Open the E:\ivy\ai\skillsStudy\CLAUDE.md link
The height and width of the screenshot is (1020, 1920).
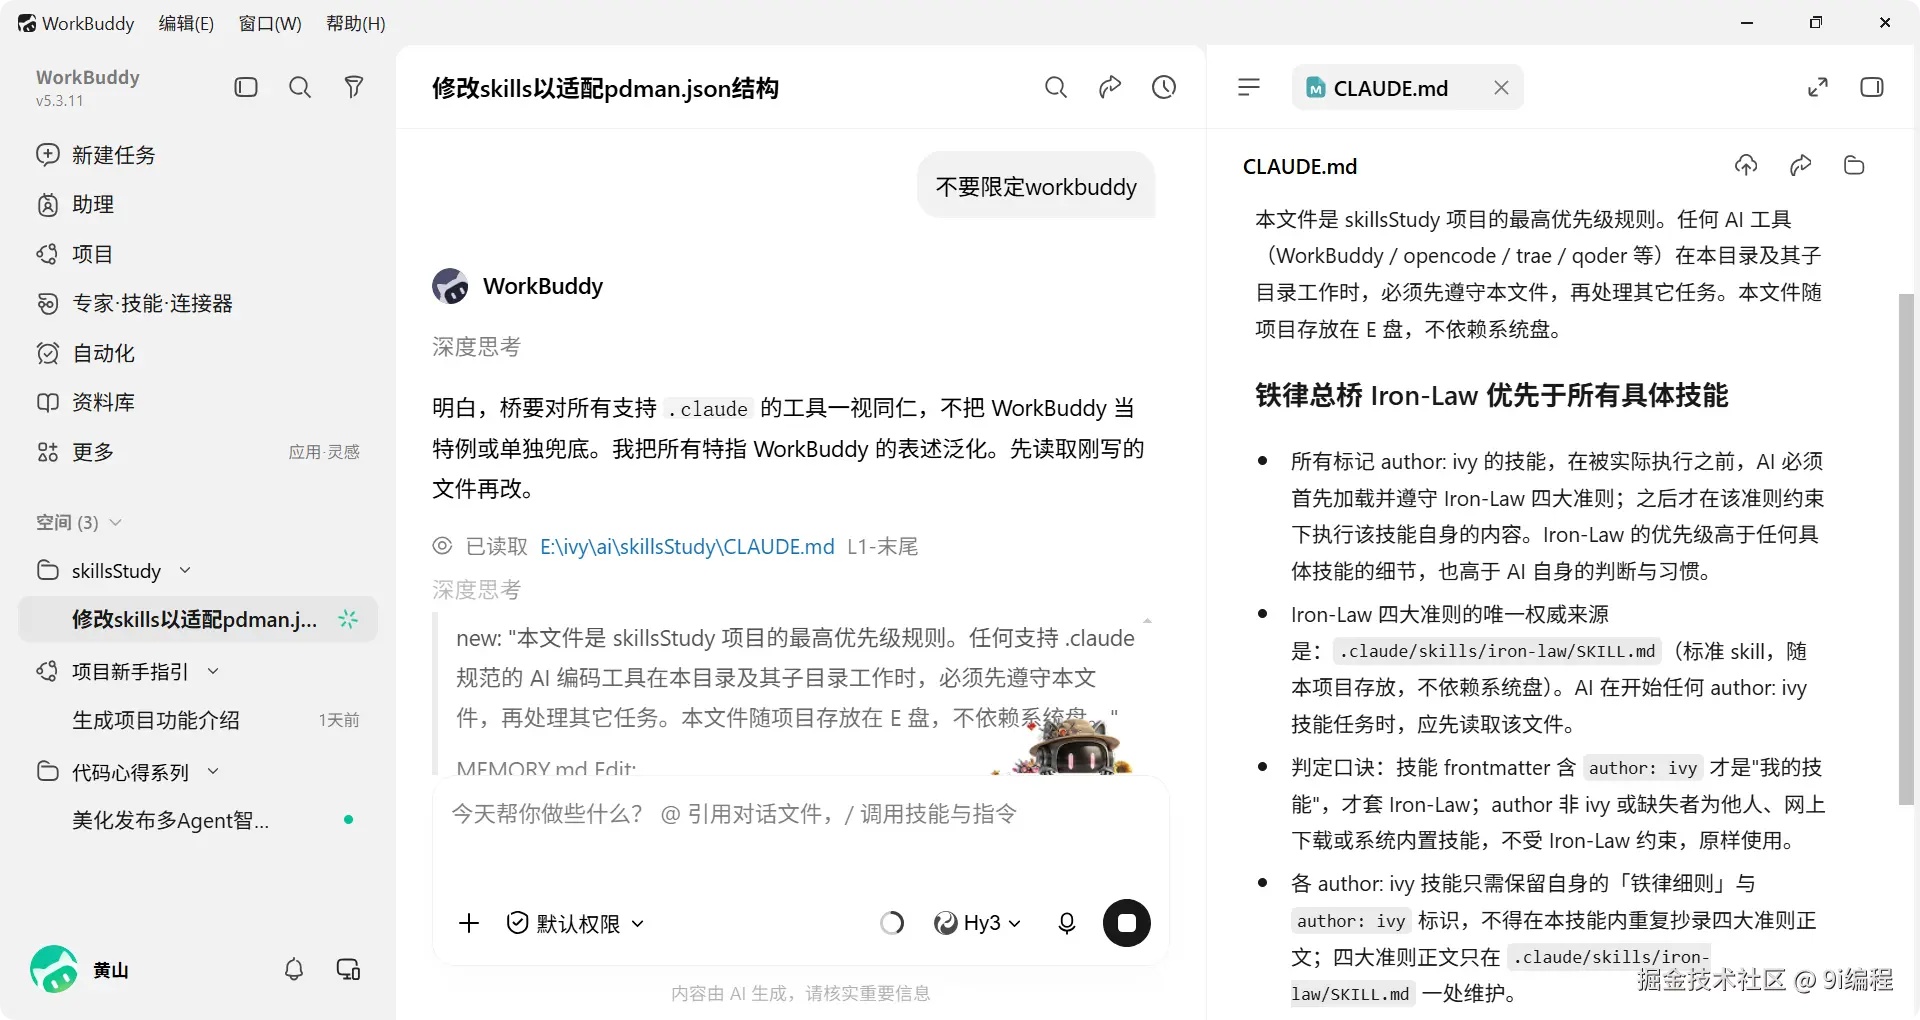pyautogui.click(x=687, y=547)
